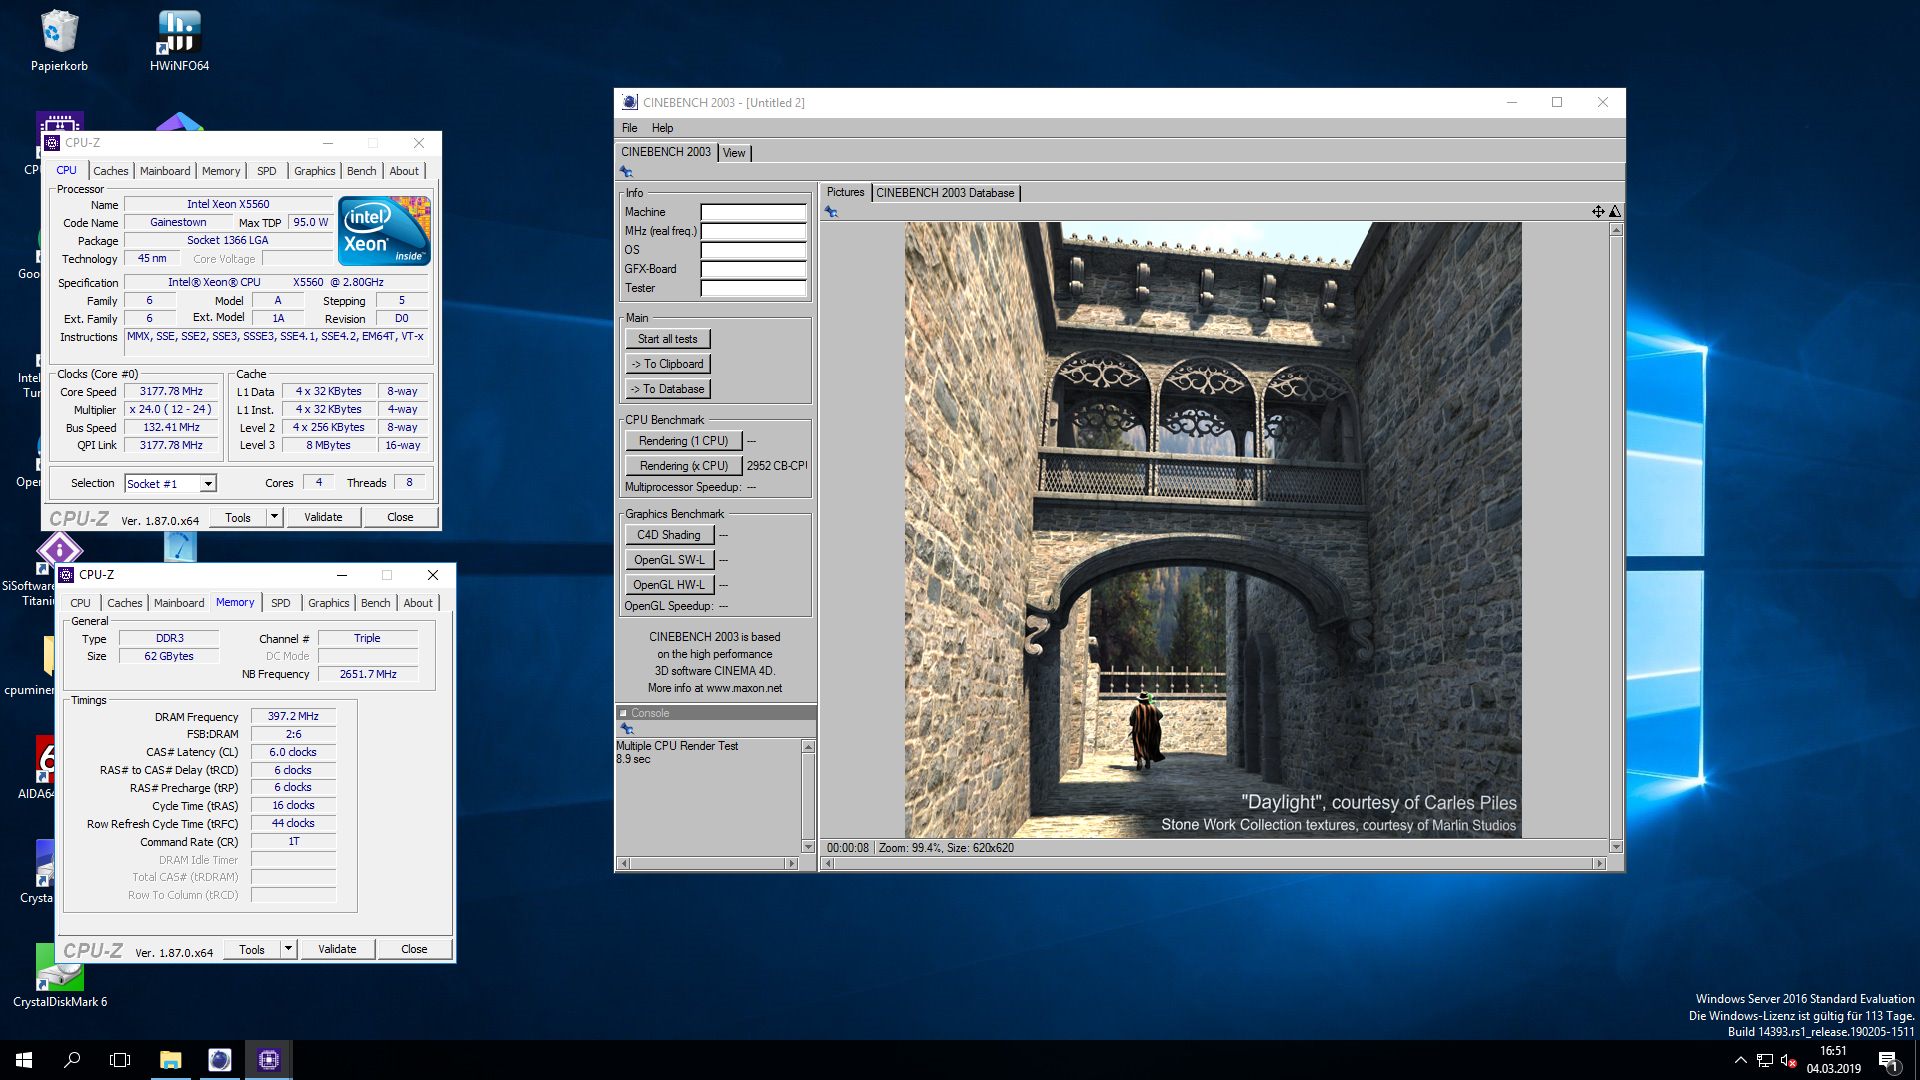Open the volume tray icon
This screenshot has height=1080, width=1920.
pyautogui.click(x=1789, y=1060)
